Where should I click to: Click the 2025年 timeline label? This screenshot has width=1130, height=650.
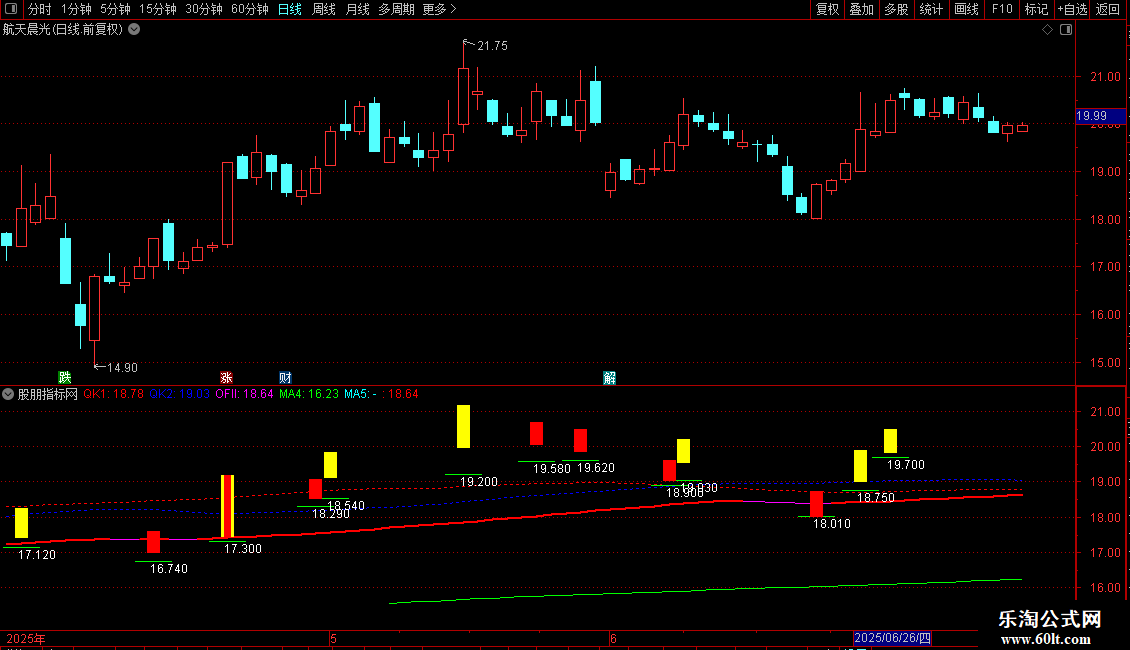pos(26,639)
